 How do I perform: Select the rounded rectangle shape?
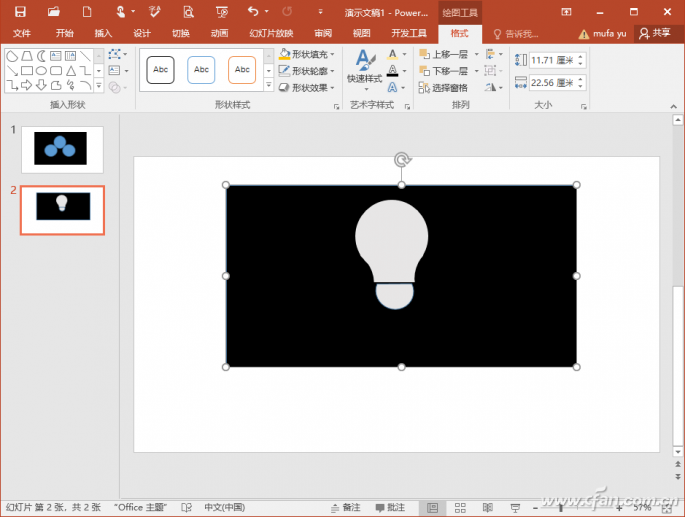(x=56, y=71)
